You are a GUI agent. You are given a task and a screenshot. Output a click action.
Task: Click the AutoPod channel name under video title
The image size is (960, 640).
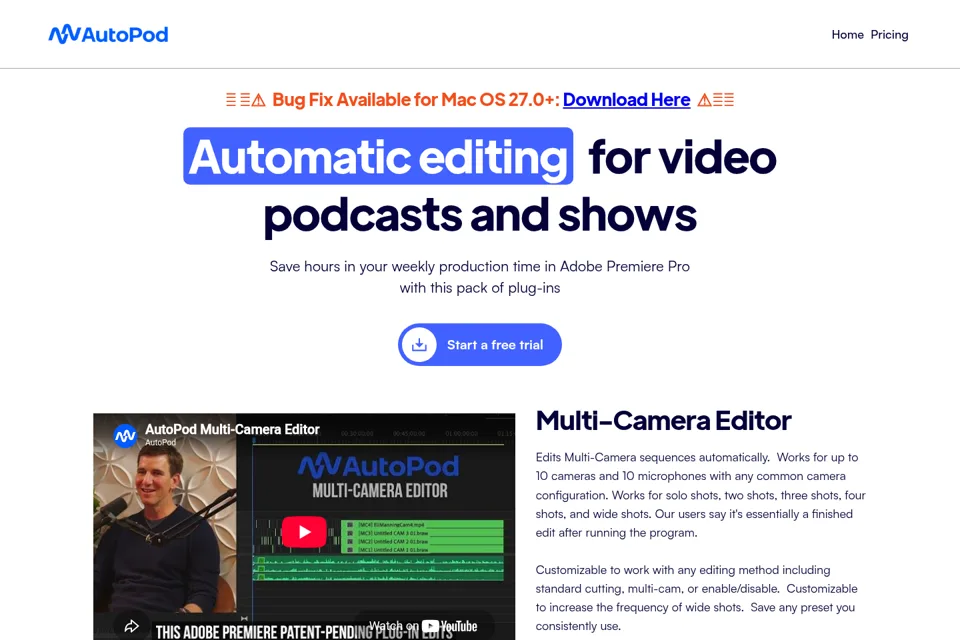point(160,442)
